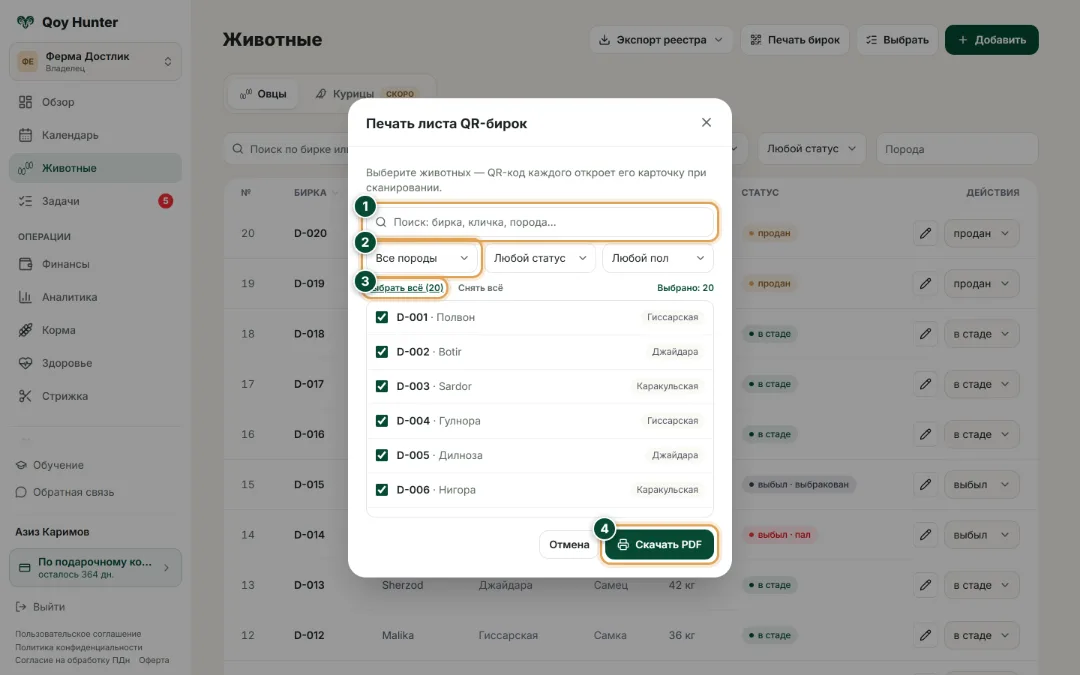The height and width of the screenshot is (675, 1080).
Task: Uncheck the D-005 Дилноза checkbox
Action: click(x=382, y=455)
